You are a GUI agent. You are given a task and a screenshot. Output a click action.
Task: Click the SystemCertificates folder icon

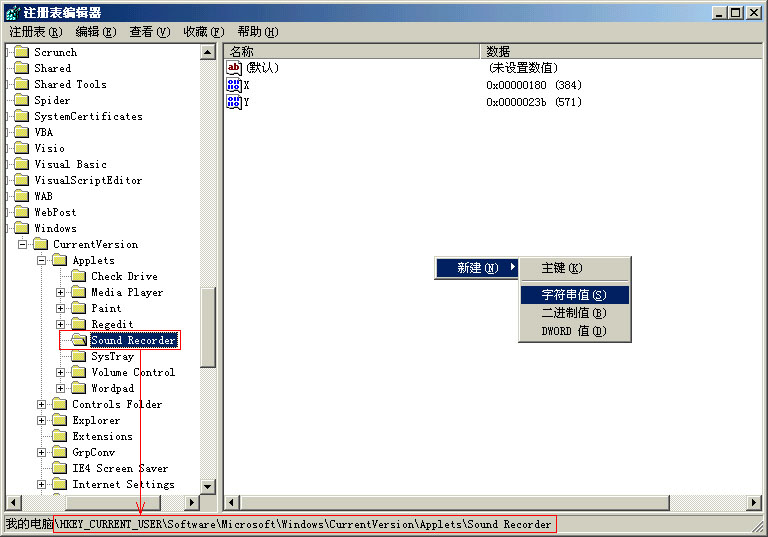(22, 116)
